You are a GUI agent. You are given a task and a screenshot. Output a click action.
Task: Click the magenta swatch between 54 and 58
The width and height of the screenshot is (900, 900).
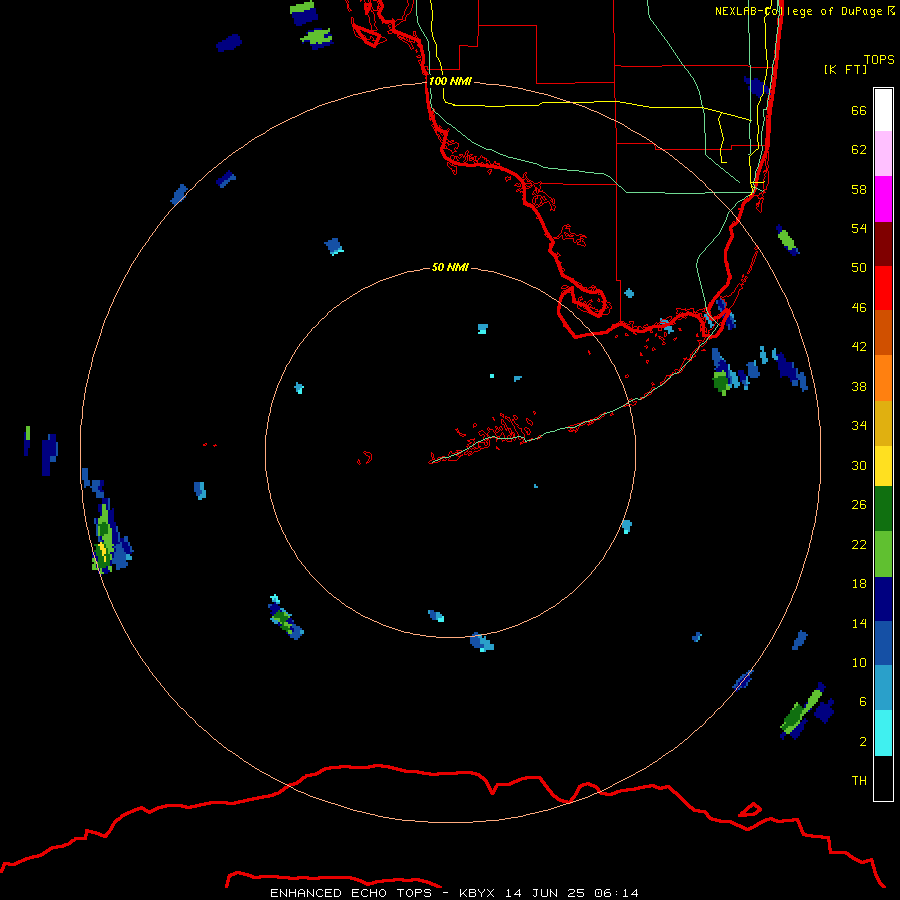point(883,199)
